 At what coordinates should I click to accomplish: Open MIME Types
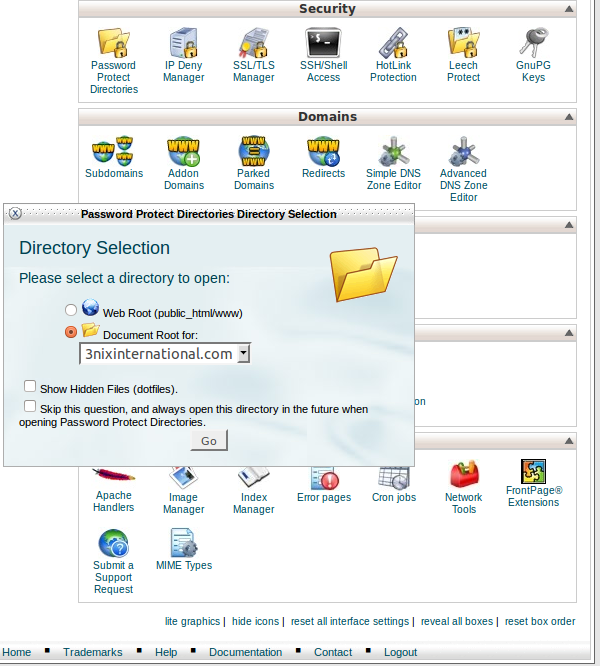[184, 550]
